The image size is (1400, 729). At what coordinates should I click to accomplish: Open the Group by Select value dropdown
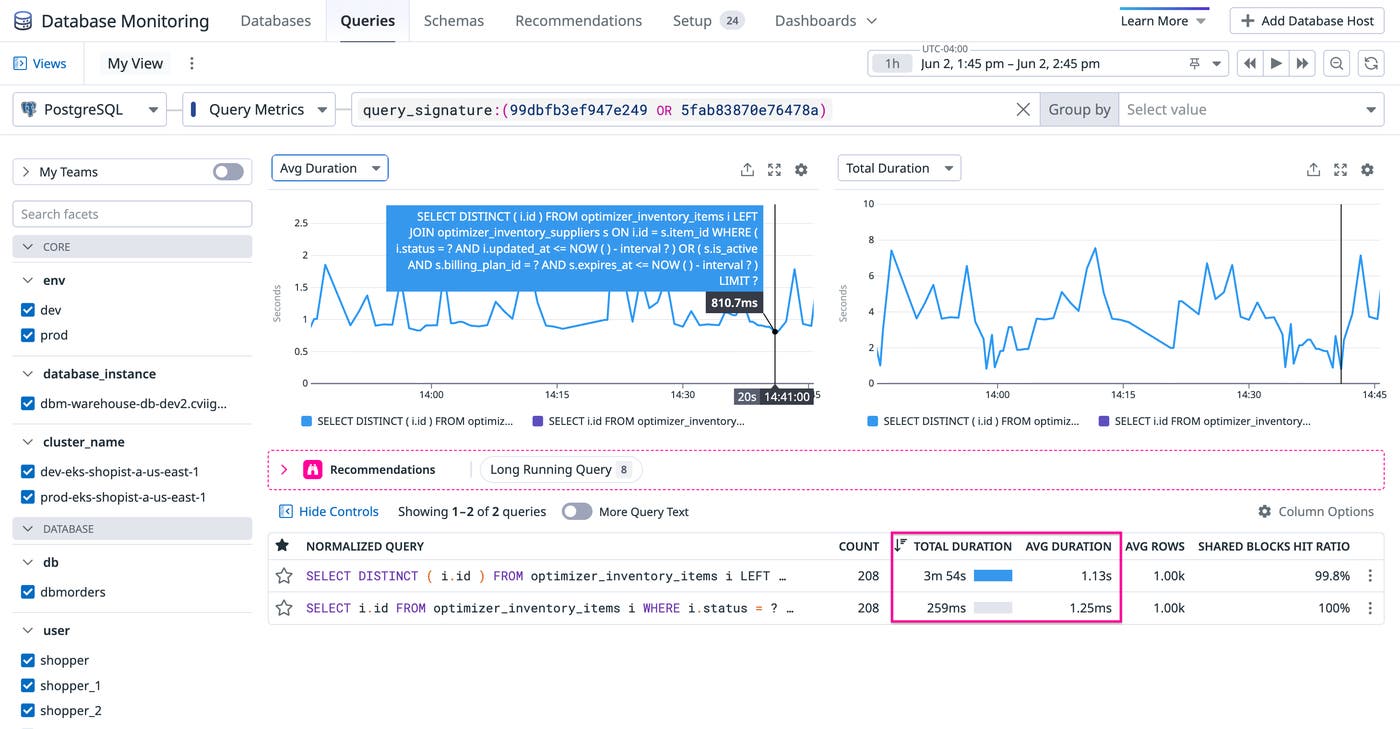click(x=1251, y=110)
